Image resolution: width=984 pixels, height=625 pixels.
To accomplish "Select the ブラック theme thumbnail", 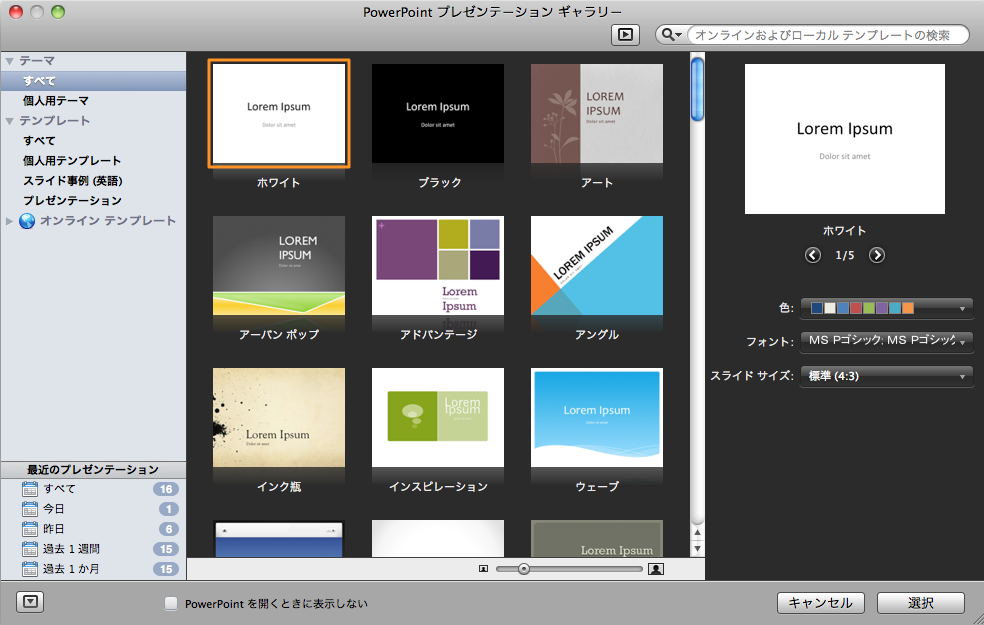I will [438, 114].
